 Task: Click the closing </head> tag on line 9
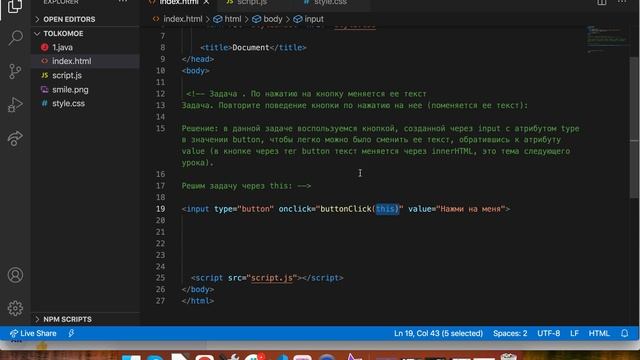[198, 59]
